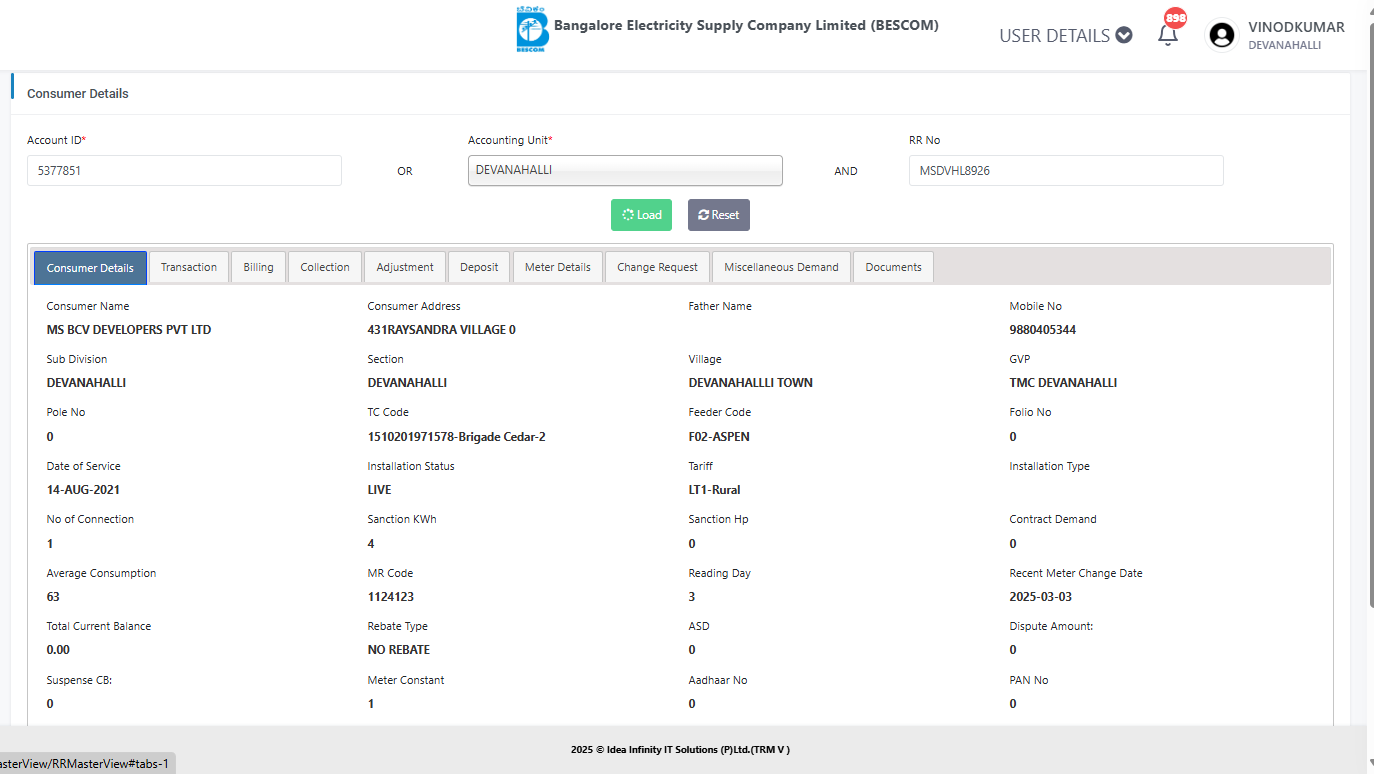Select the Miscellaneous Demand tab
The image size is (1374, 774).
click(781, 267)
